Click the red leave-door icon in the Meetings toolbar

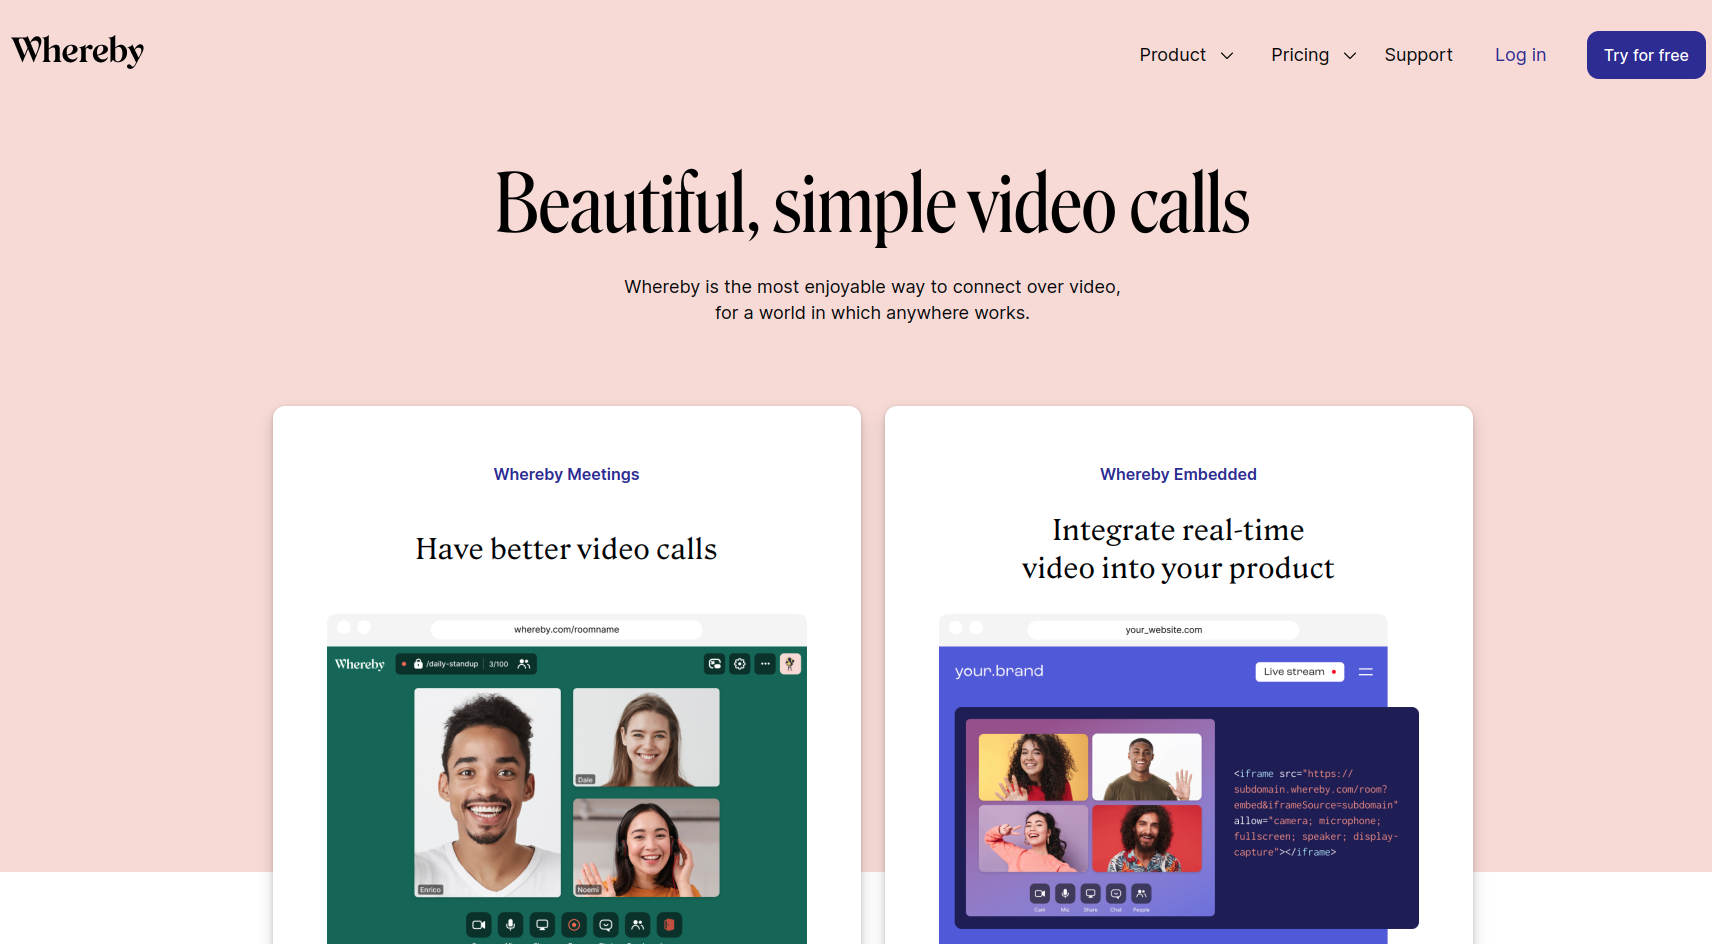(669, 925)
